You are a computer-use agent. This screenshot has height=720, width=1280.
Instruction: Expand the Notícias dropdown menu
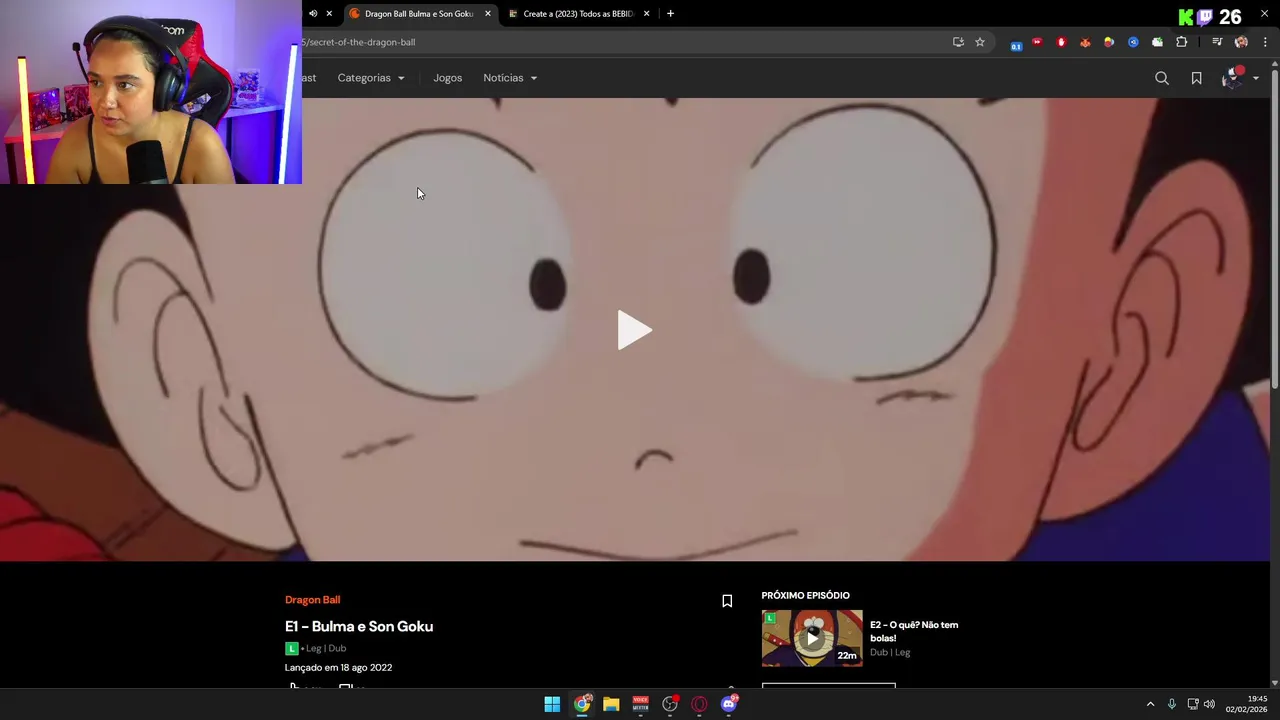click(x=510, y=78)
